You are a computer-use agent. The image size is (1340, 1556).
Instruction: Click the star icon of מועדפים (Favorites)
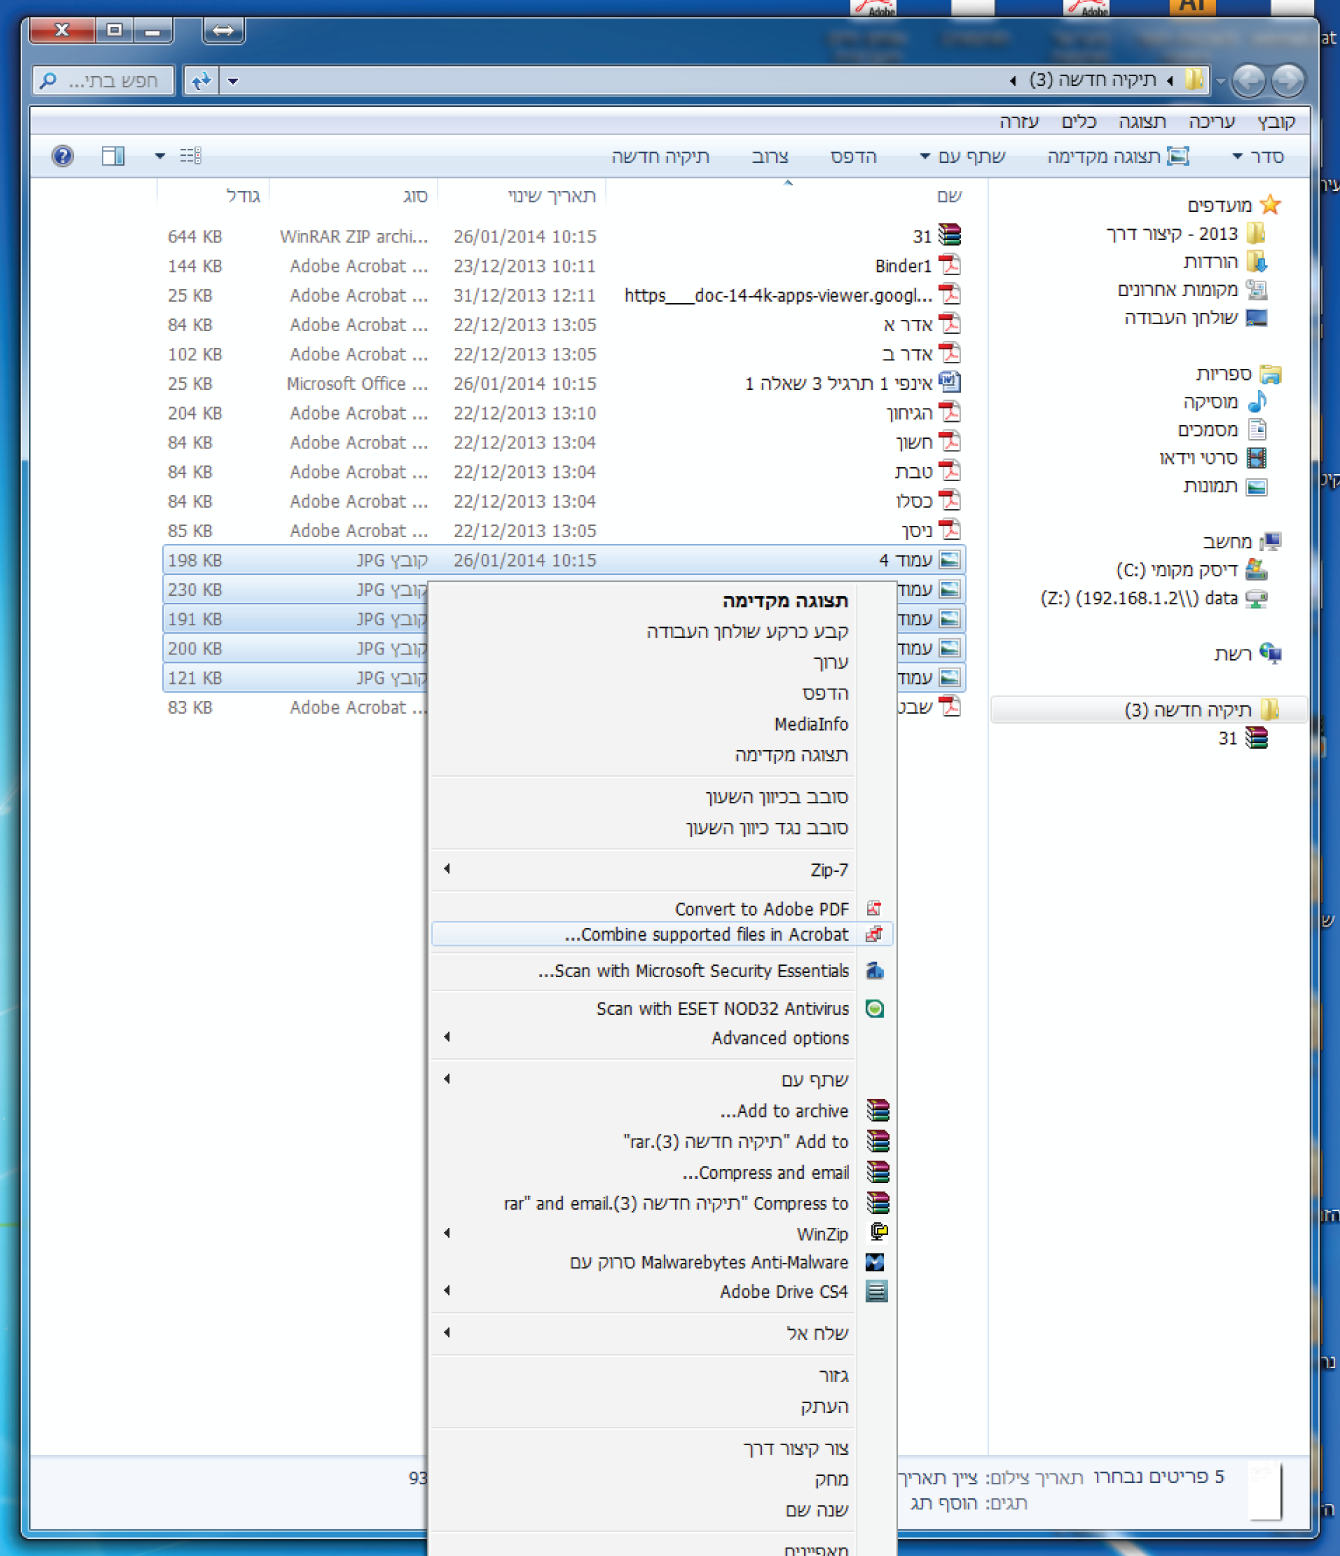[1270, 205]
